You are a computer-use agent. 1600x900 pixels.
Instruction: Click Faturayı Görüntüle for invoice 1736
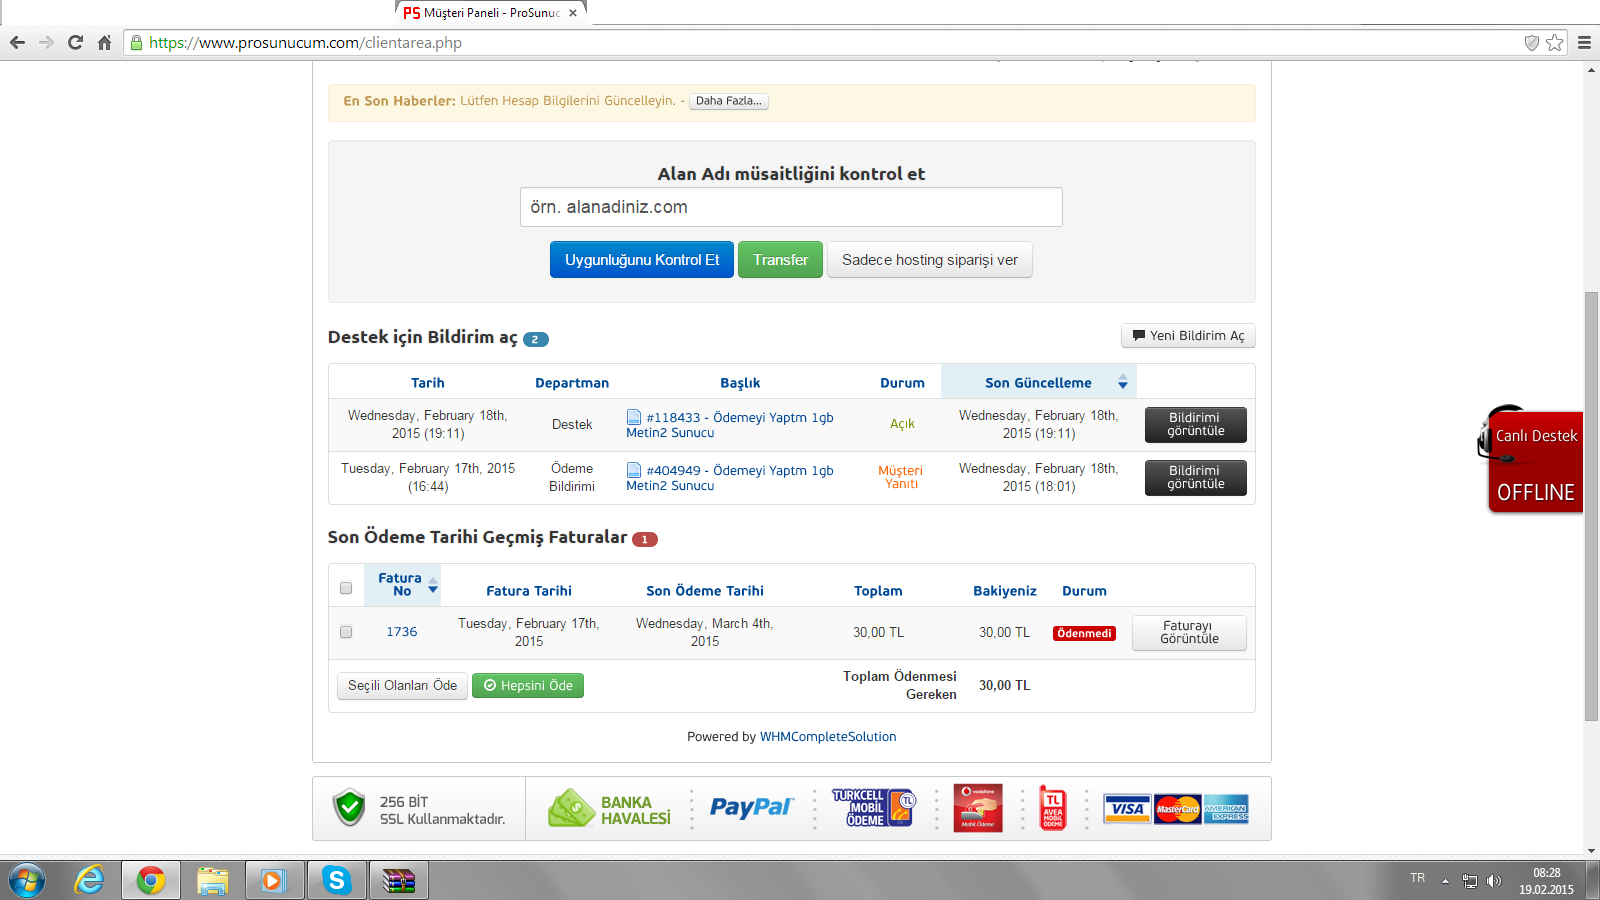1189,633
